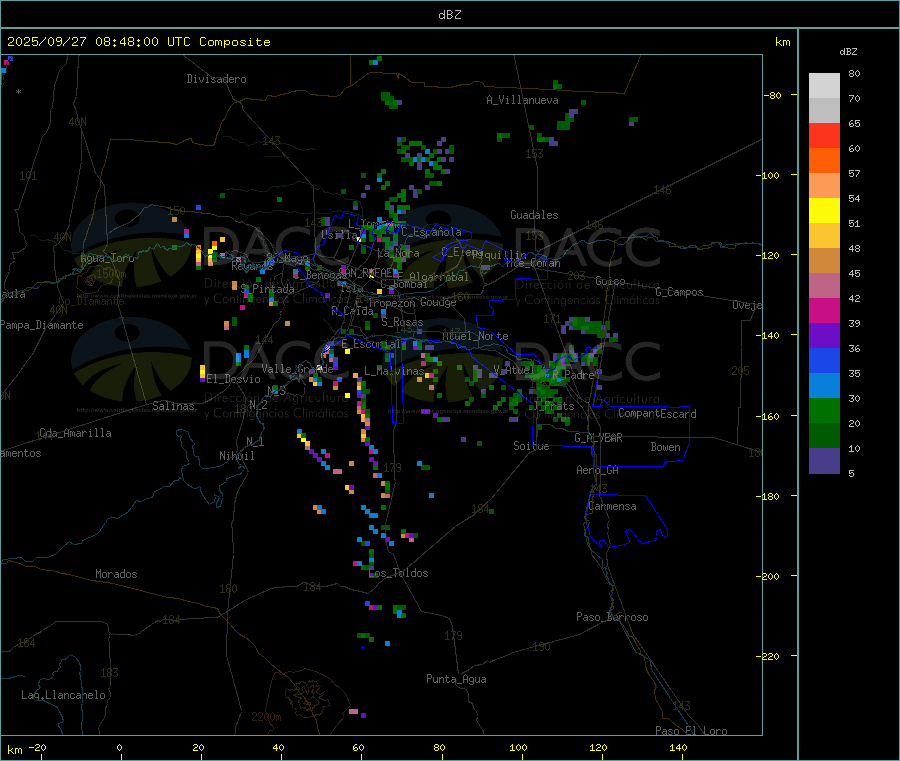900x761 pixels.
Task: Click the 100 km horizontal axis tick
Action: click(x=518, y=747)
